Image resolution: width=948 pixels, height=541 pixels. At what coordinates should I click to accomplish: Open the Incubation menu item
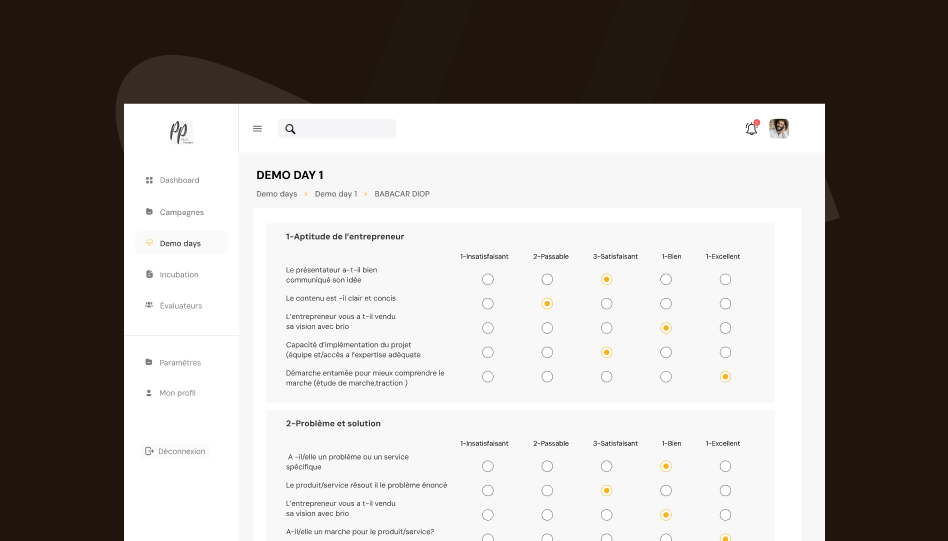point(181,274)
